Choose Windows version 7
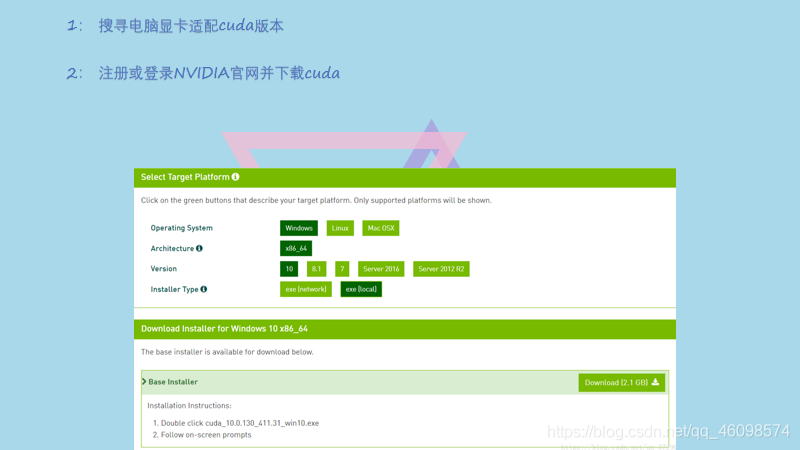 coord(342,269)
